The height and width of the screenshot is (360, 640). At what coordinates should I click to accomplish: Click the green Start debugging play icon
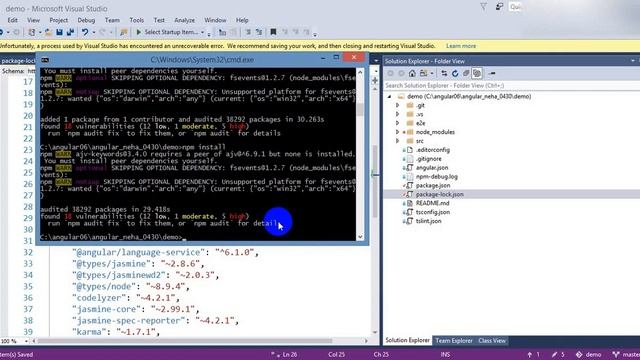pos(138,32)
